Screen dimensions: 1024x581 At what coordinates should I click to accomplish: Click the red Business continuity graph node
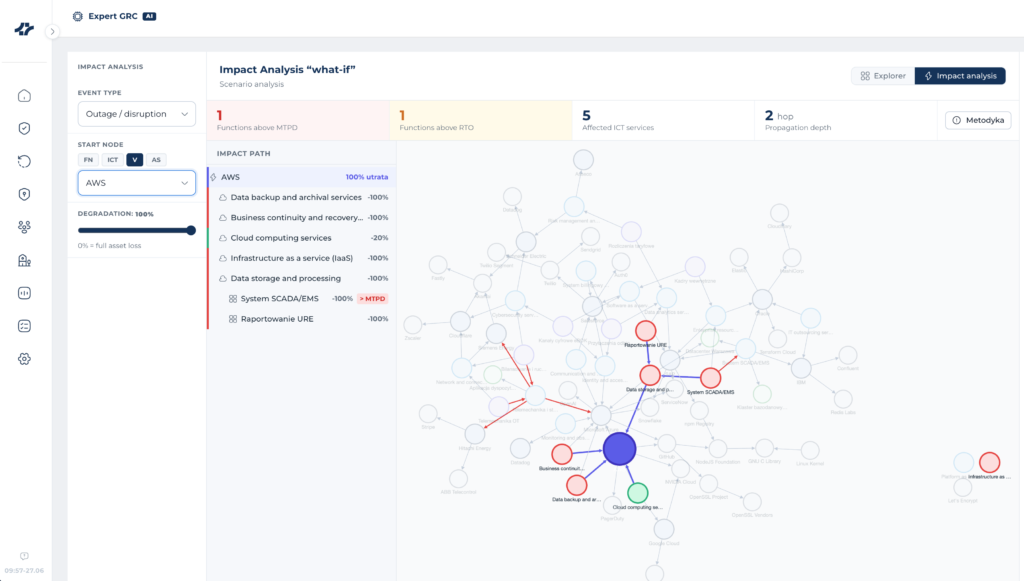[x=562, y=454]
